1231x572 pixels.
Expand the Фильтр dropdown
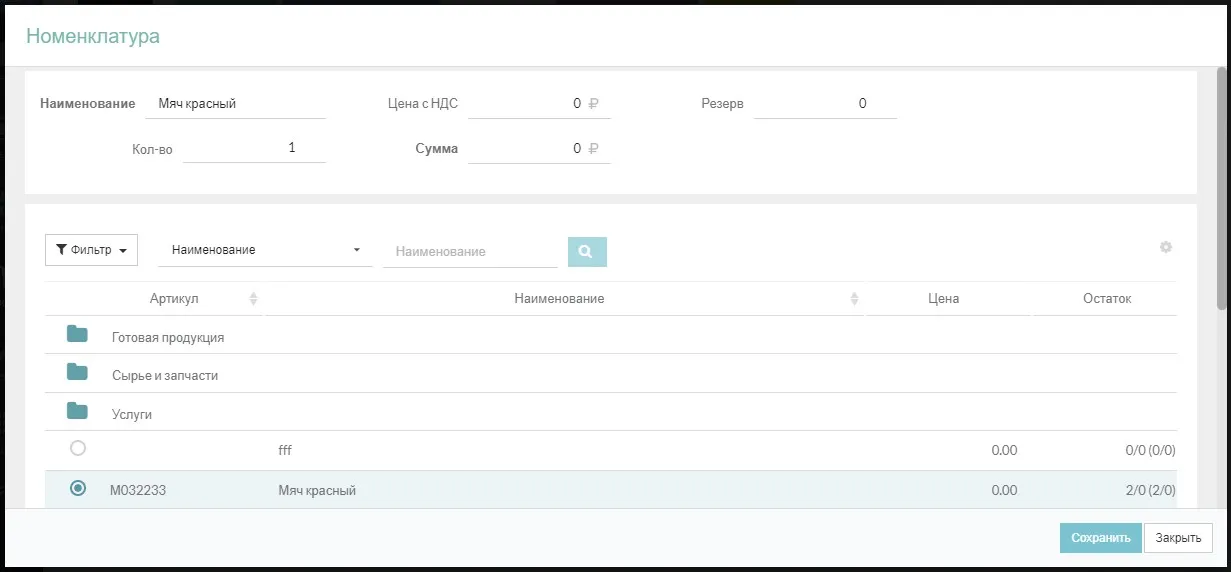91,250
